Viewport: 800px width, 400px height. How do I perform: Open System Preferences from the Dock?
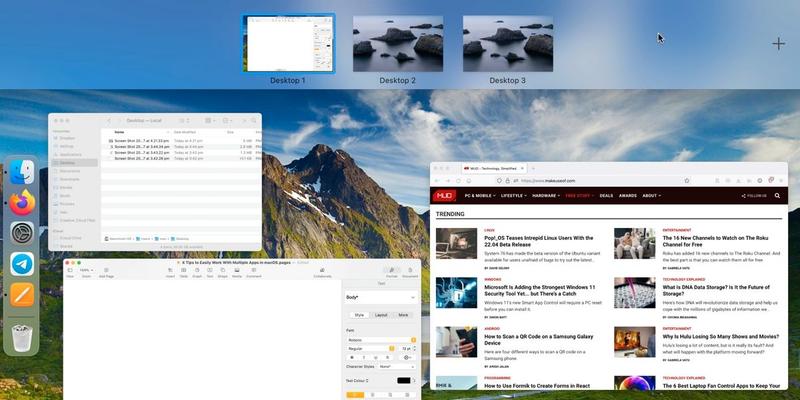click(x=22, y=234)
